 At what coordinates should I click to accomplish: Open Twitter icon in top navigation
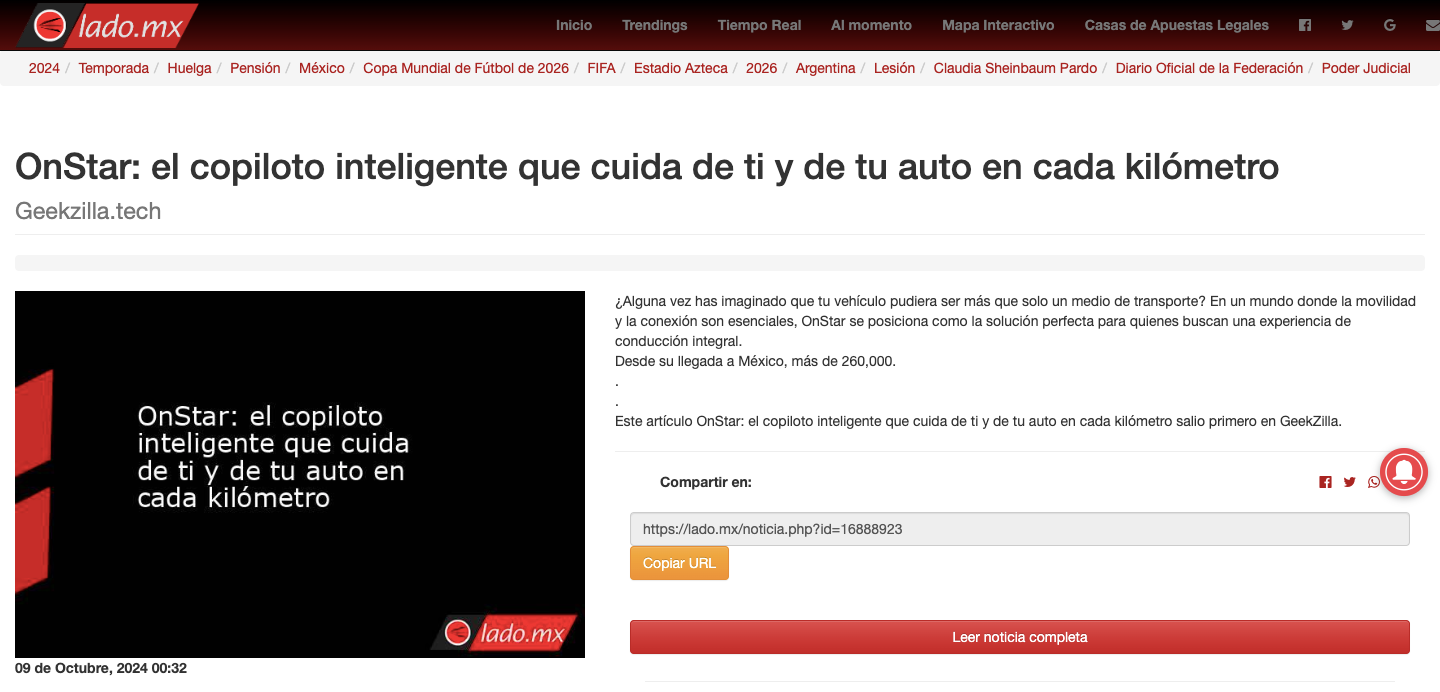(1347, 25)
